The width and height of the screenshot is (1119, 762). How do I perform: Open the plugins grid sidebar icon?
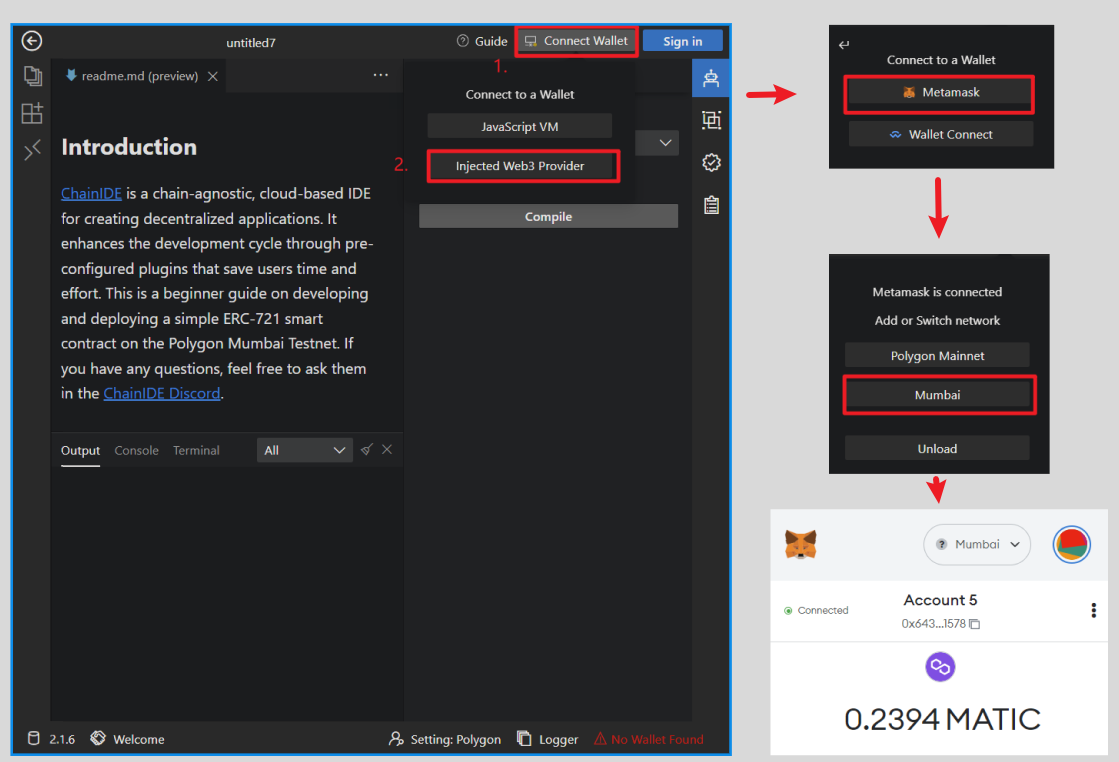click(32, 113)
